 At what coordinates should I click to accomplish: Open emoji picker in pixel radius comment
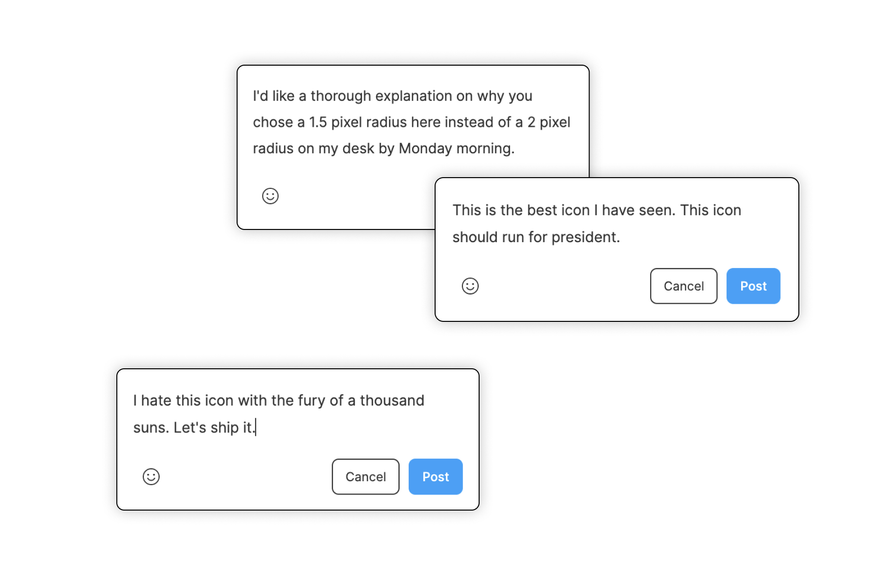point(270,196)
